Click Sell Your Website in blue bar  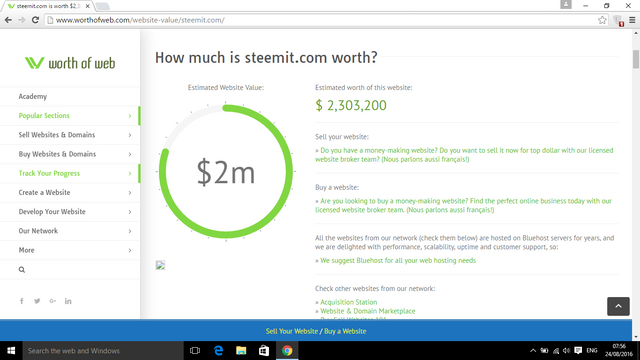point(291,331)
